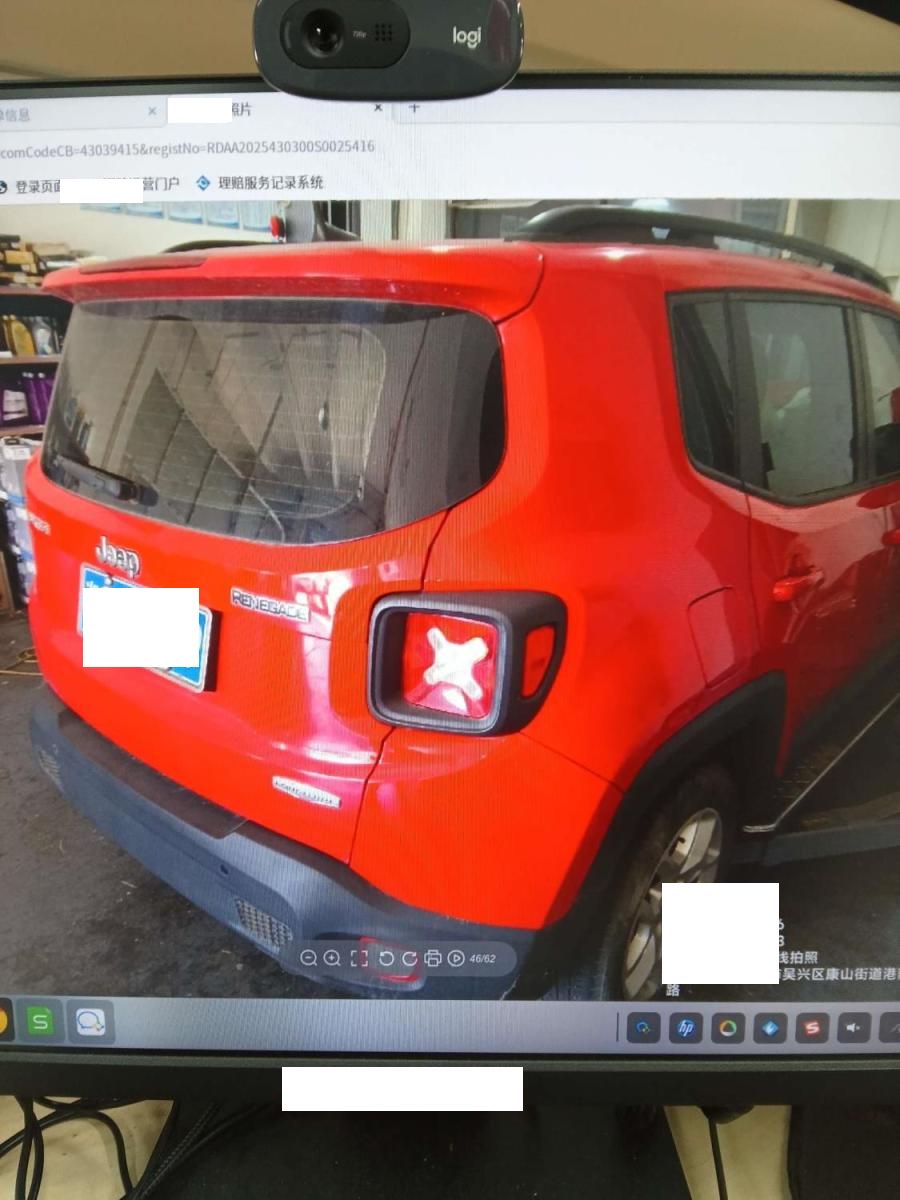Rotate the photo counterclockwise
Screen dimensions: 900x1200
(386, 958)
